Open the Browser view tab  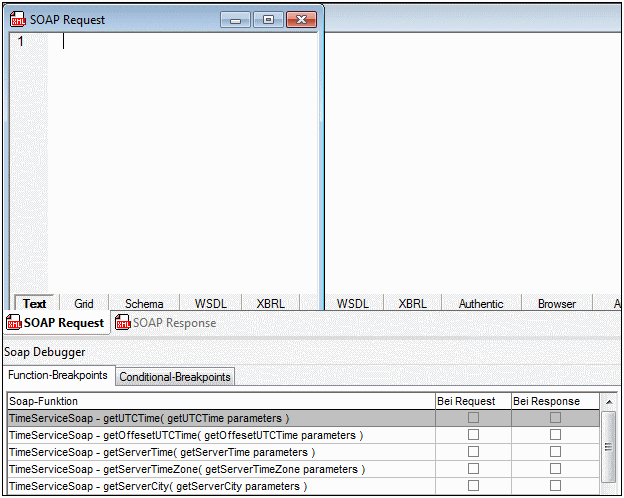tap(557, 304)
